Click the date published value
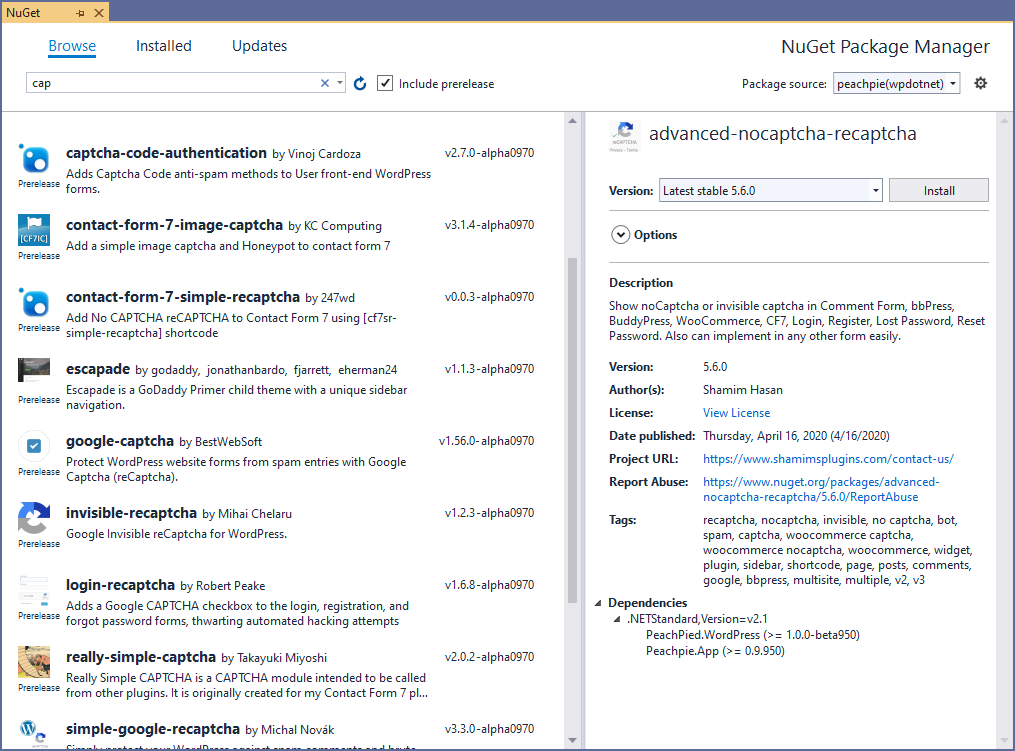The image size is (1015, 751). point(796,436)
